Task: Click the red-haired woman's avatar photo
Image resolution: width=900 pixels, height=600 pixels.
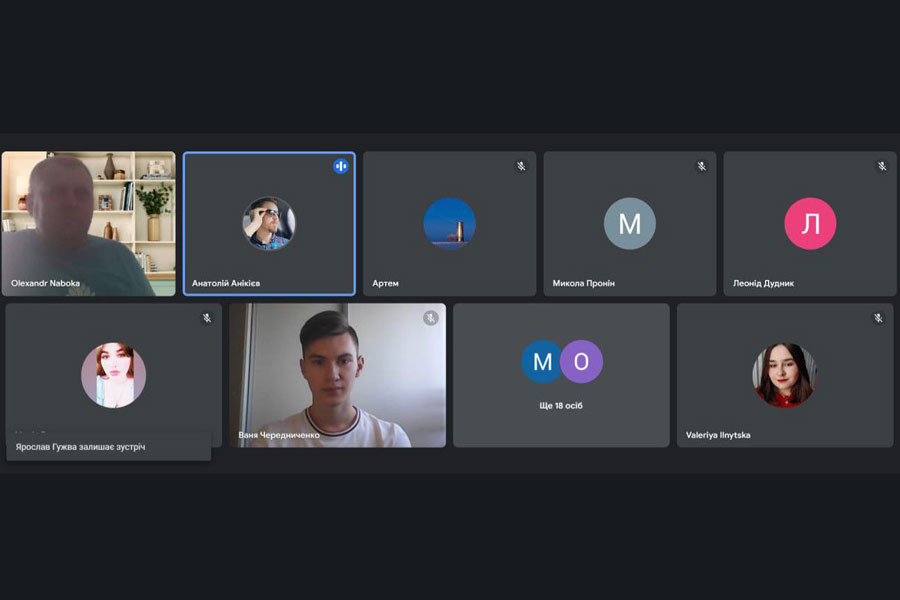Action: pyautogui.click(x=114, y=375)
